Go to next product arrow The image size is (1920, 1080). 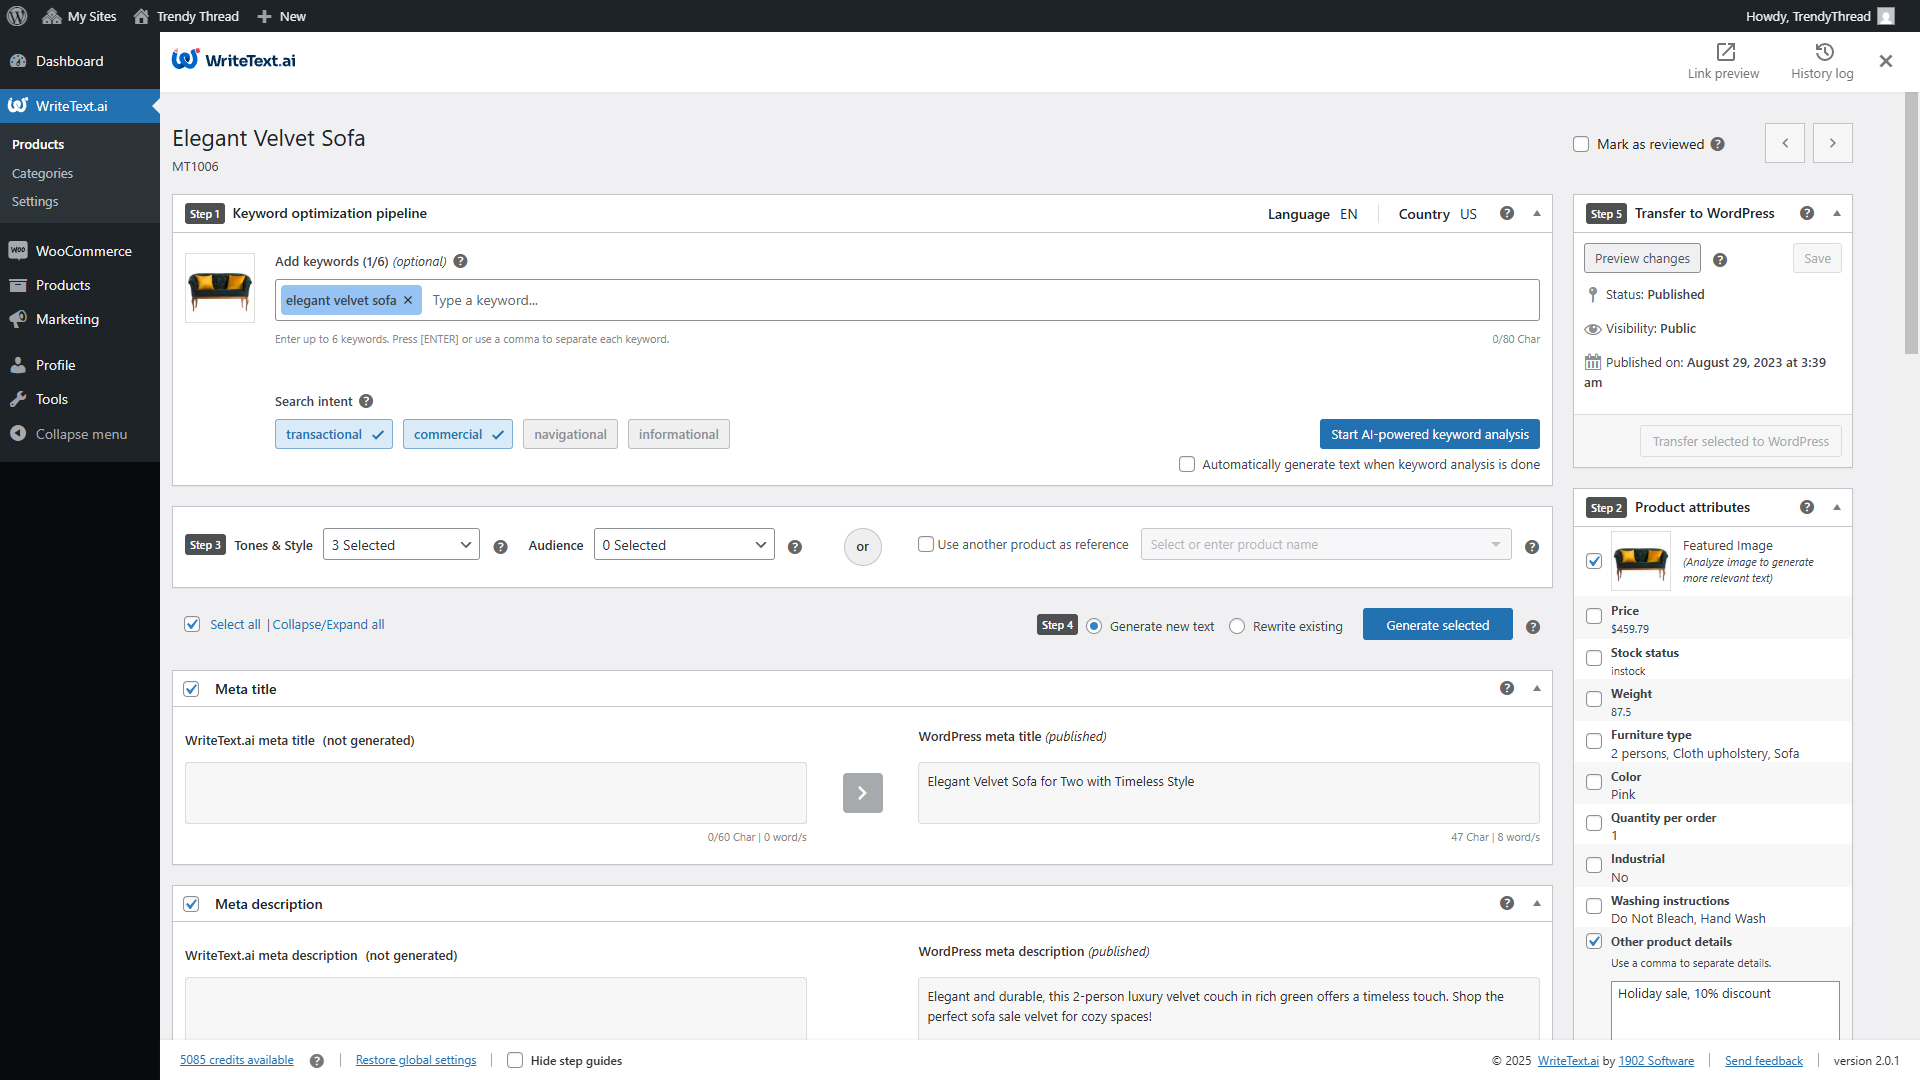point(1832,143)
